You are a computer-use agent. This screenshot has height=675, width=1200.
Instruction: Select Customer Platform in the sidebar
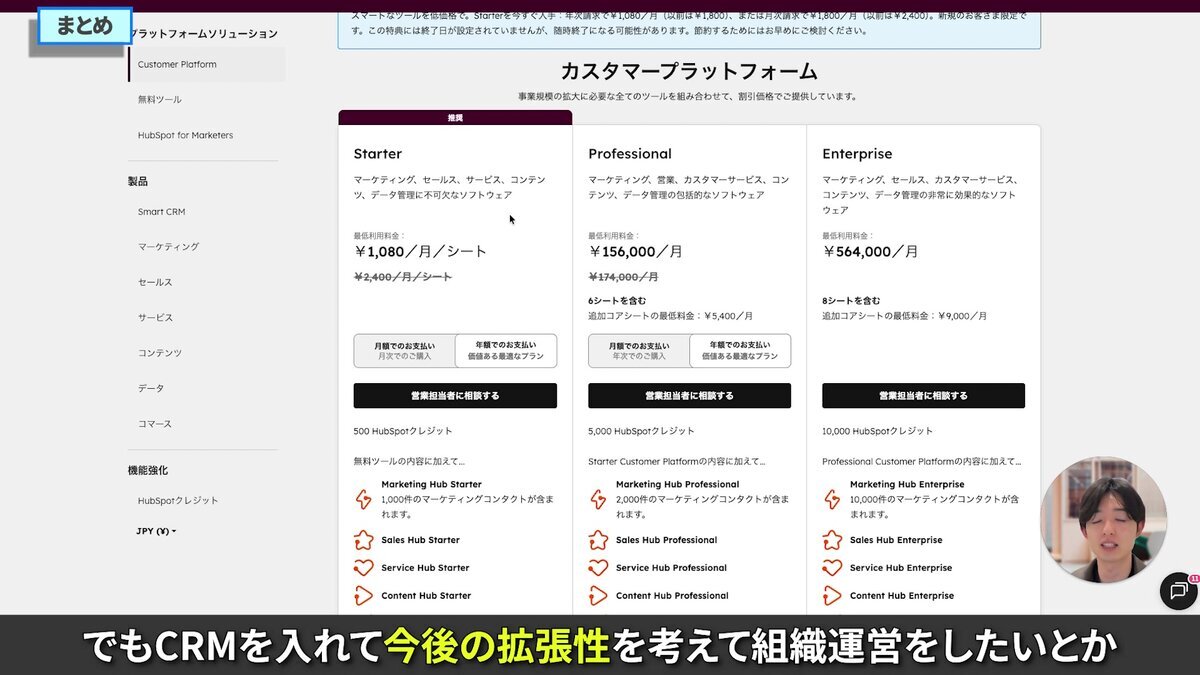point(176,63)
